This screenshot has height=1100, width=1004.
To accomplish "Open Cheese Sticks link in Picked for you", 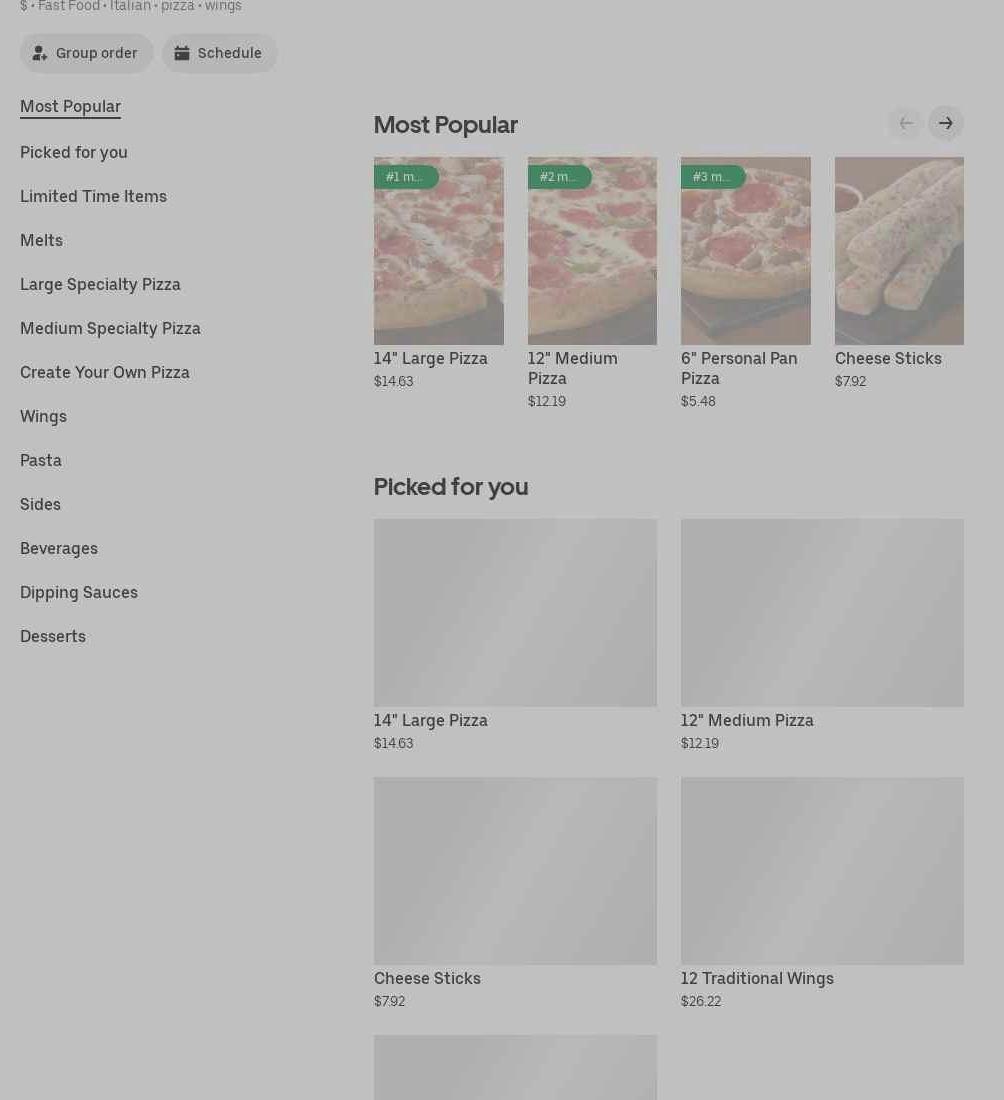I will 427,979.
